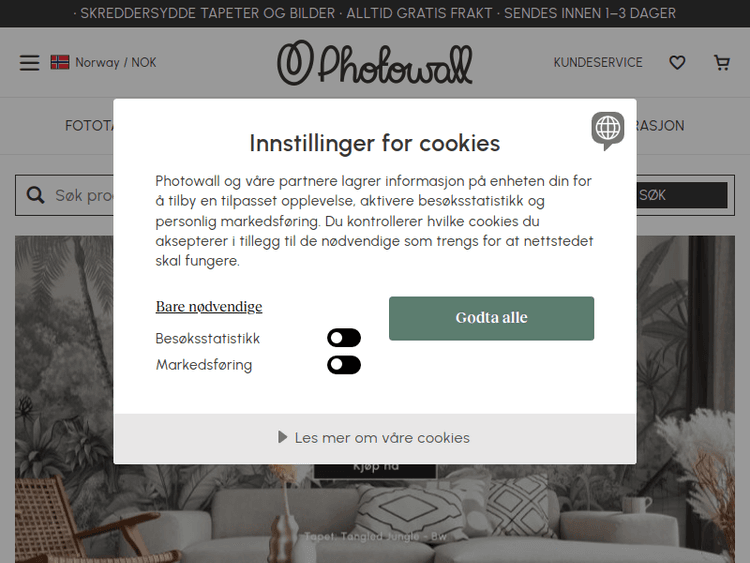This screenshot has height=563, width=750.
Task: Click the Bare nødvendige link
Action: click(209, 306)
